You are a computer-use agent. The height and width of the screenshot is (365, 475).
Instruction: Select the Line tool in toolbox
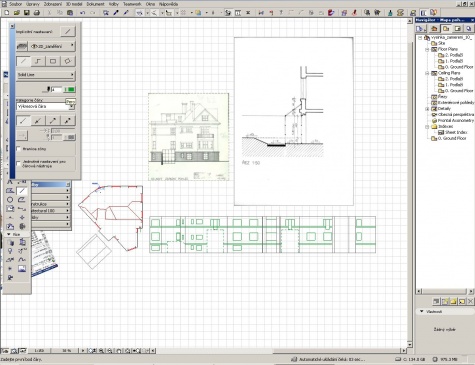(22, 191)
